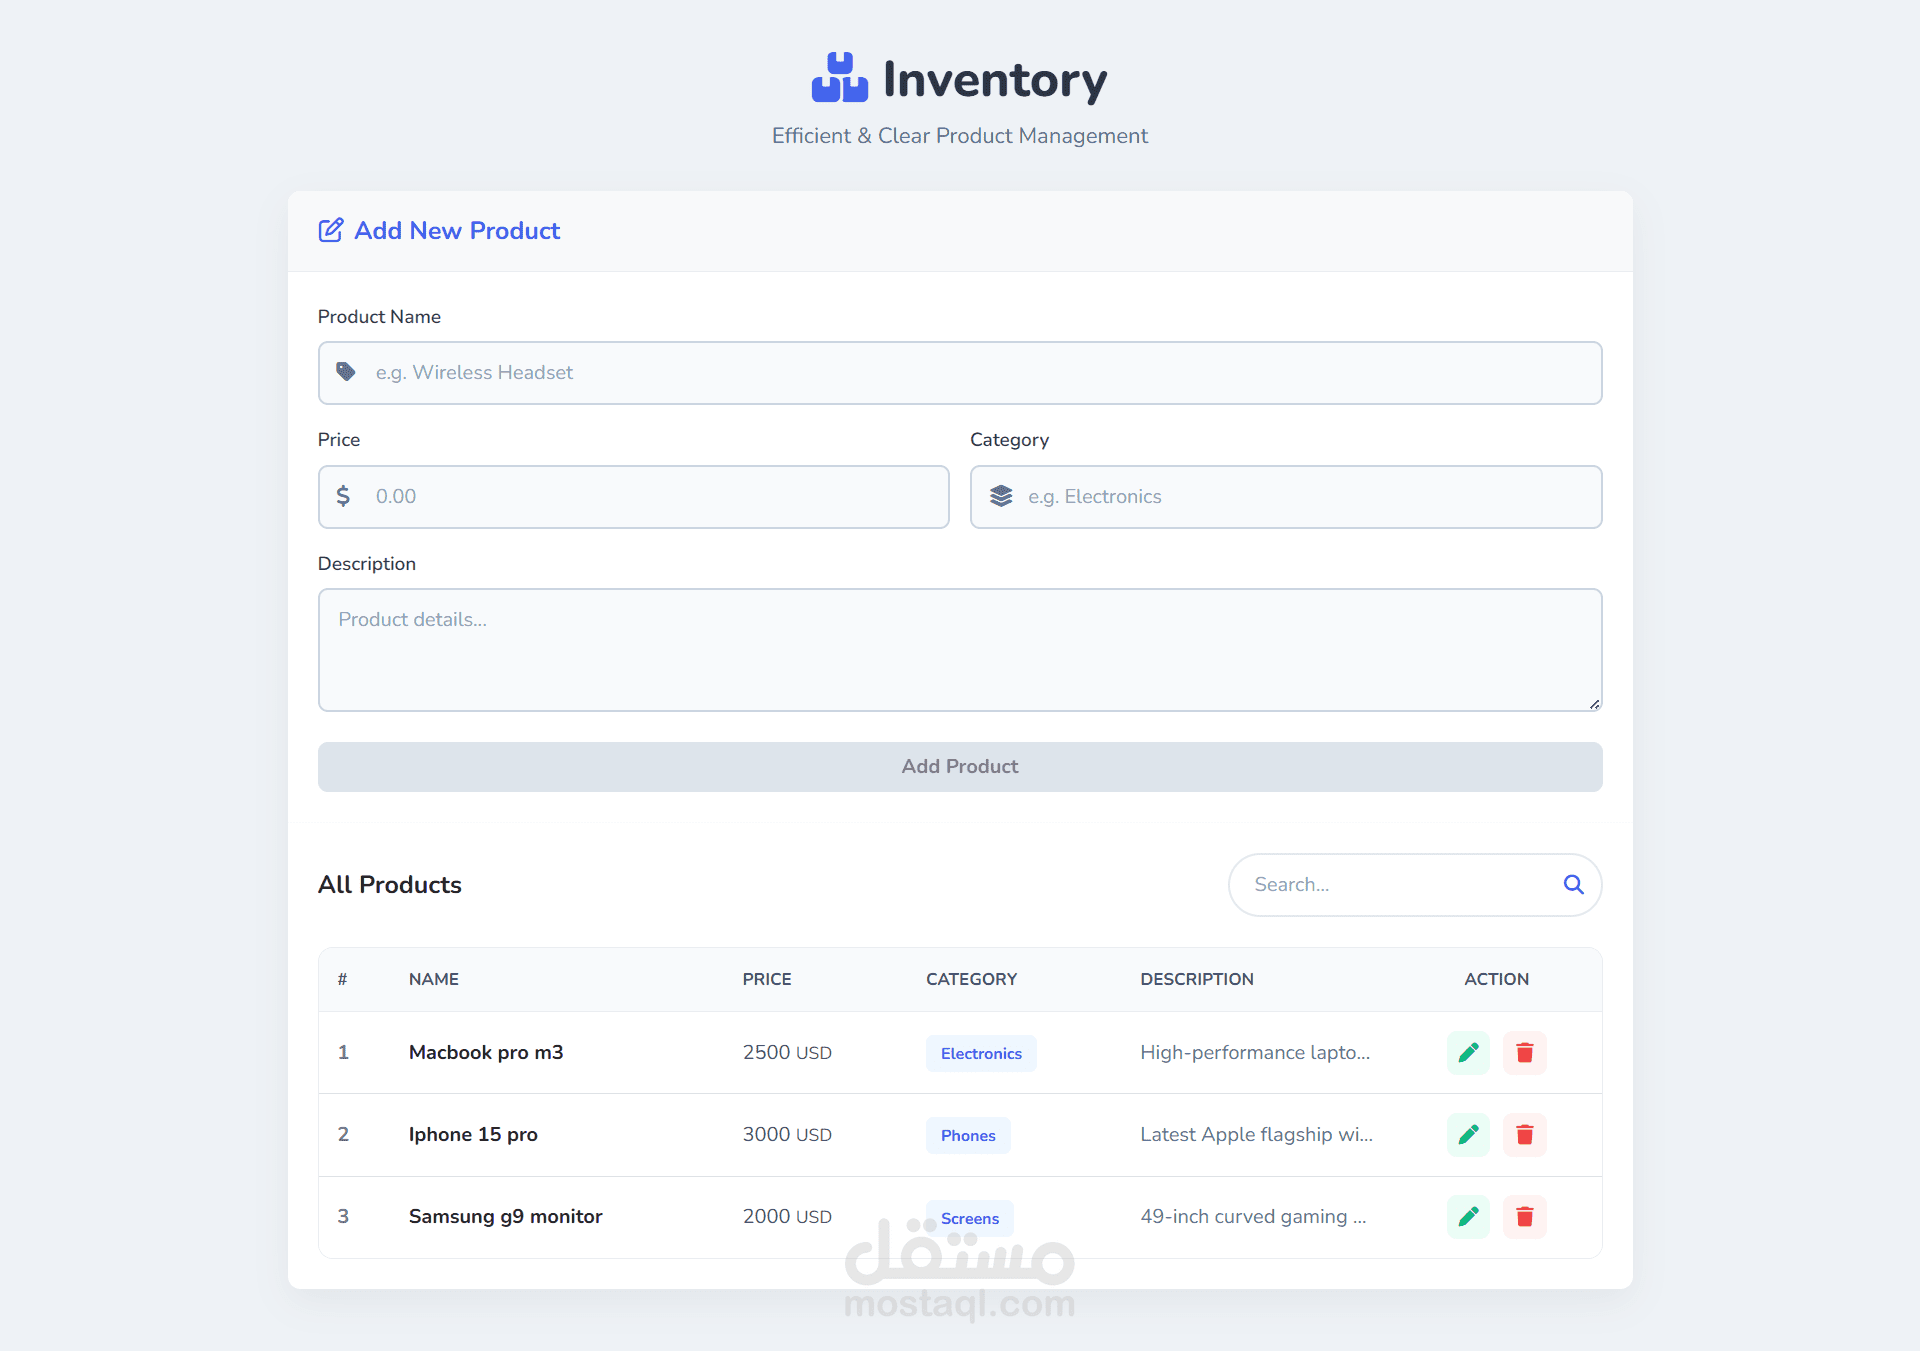Image resolution: width=1920 pixels, height=1351 pixels.
Task: Click the magnifier search icon
Action: coord(1573,884)
